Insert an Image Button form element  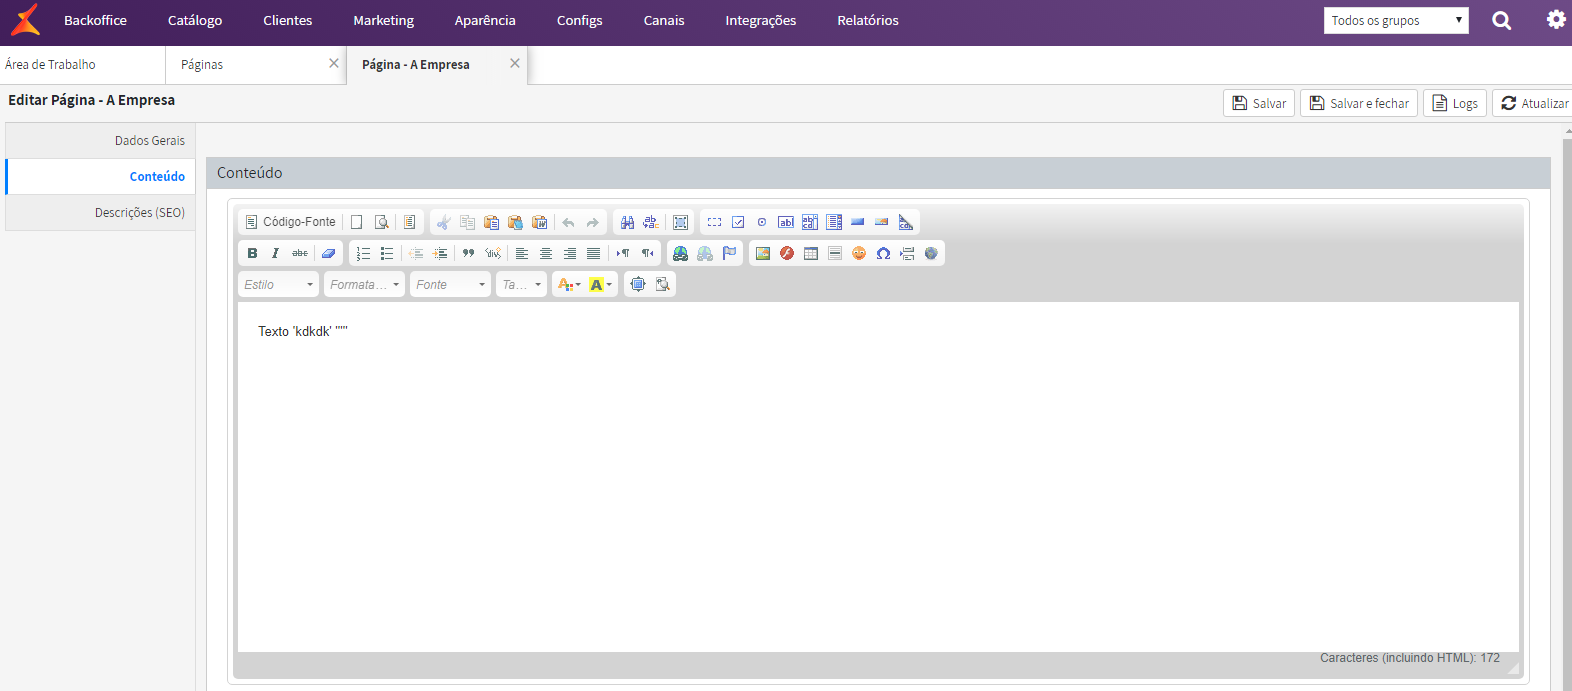tap(882, 222)
